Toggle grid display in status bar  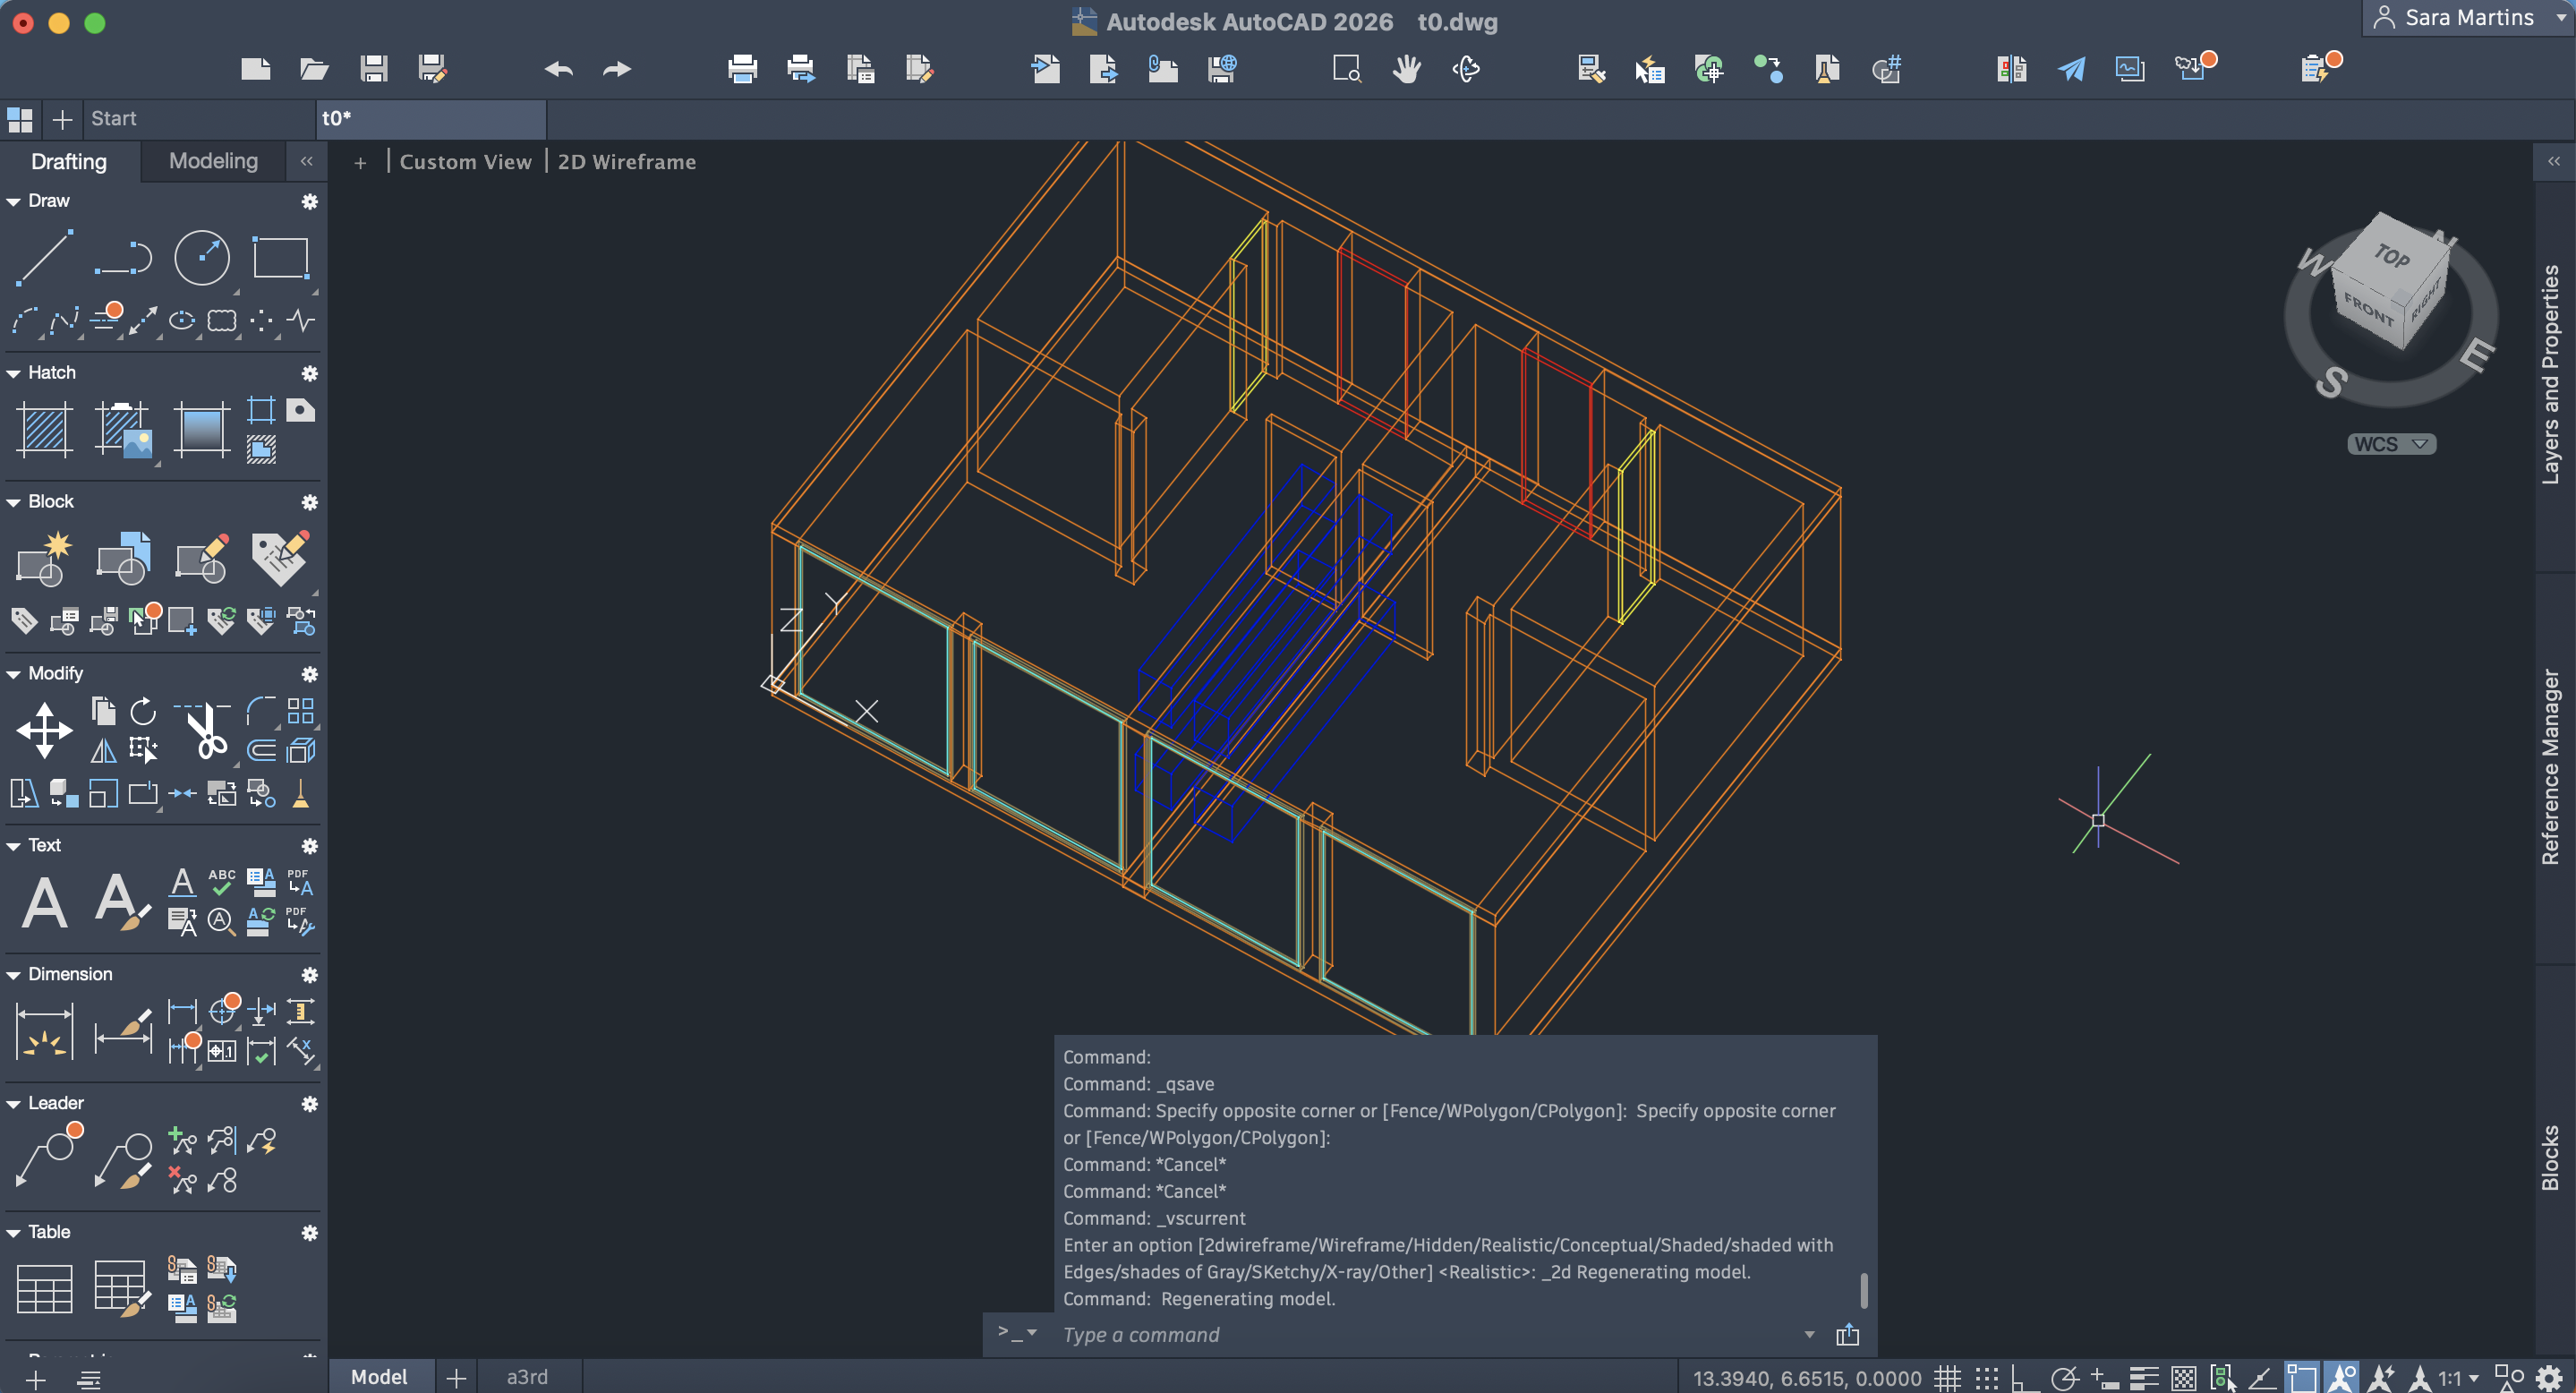click(1946, 1378)
